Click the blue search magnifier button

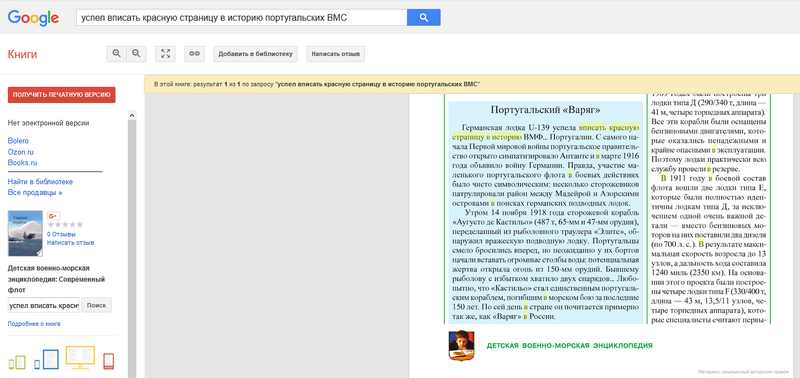pos(423,17)
